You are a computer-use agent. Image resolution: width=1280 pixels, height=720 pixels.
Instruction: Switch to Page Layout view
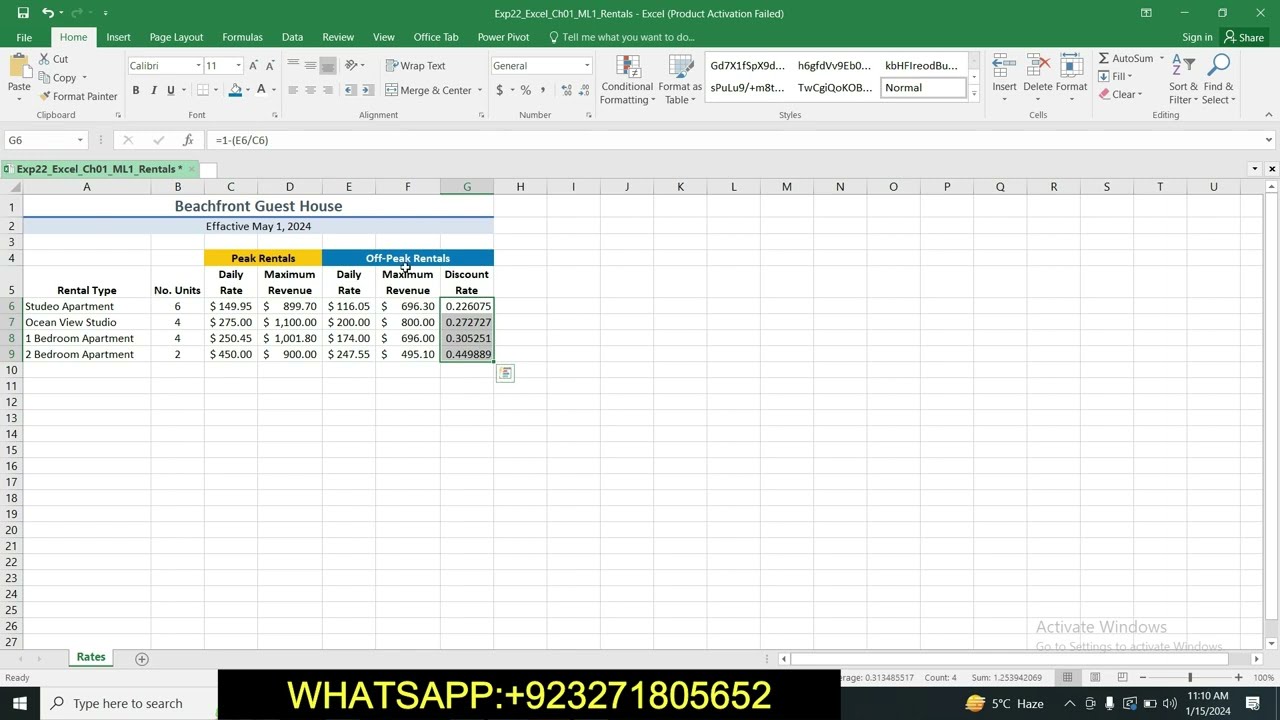pos(1095,677)
